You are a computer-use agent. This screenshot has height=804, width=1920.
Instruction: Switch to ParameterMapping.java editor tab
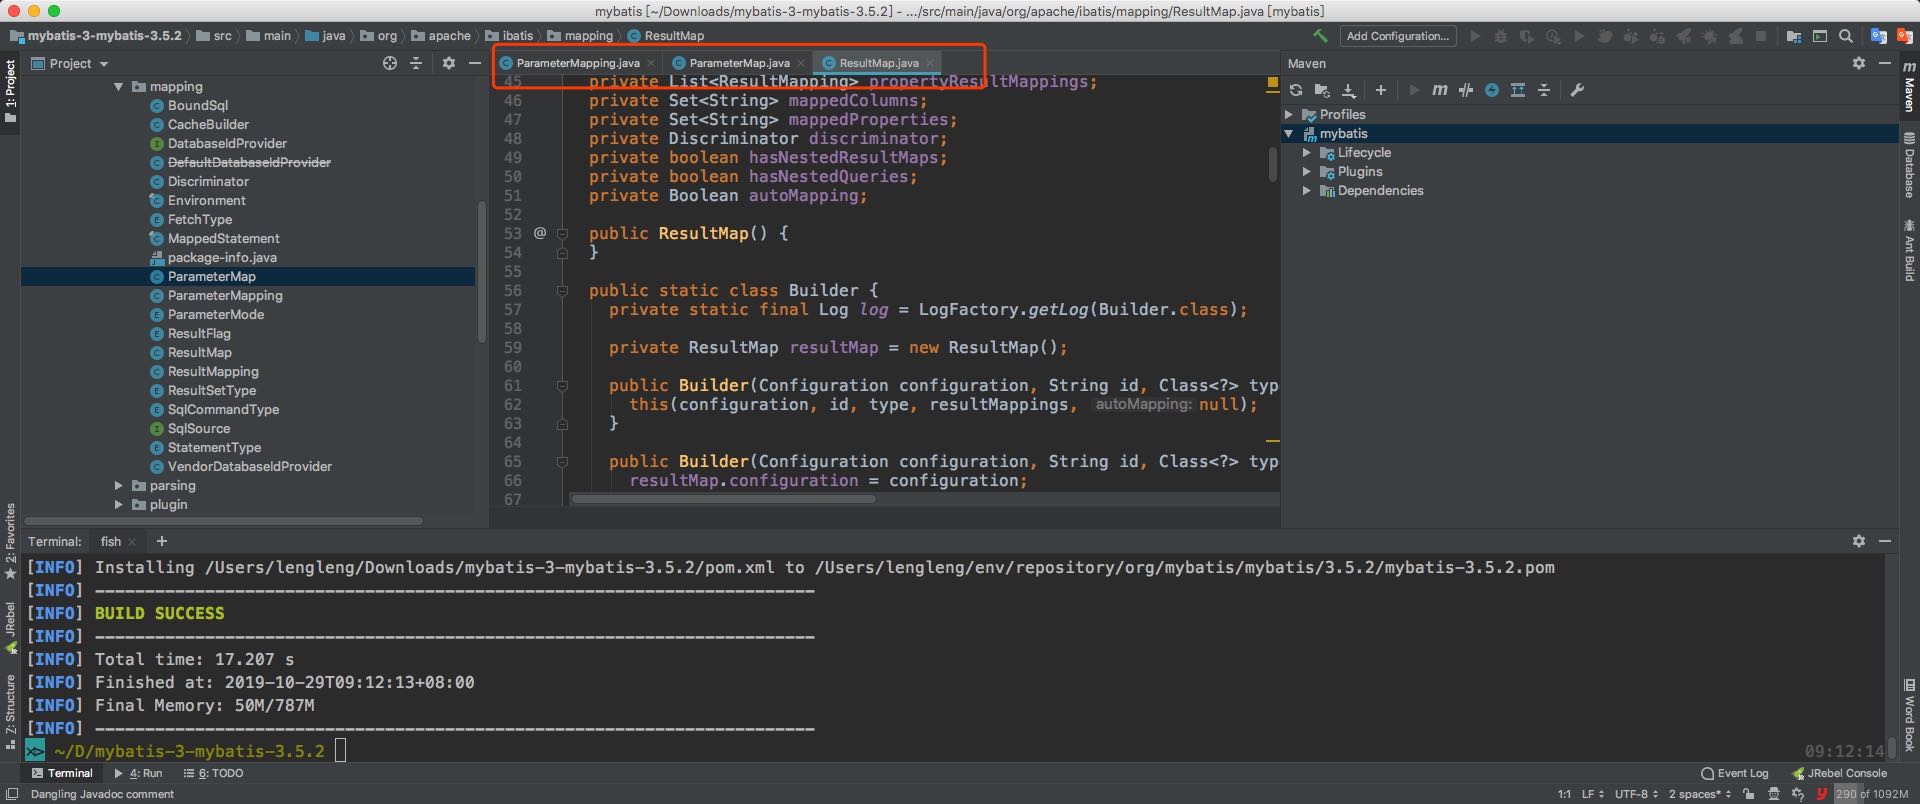coord(577,63)
